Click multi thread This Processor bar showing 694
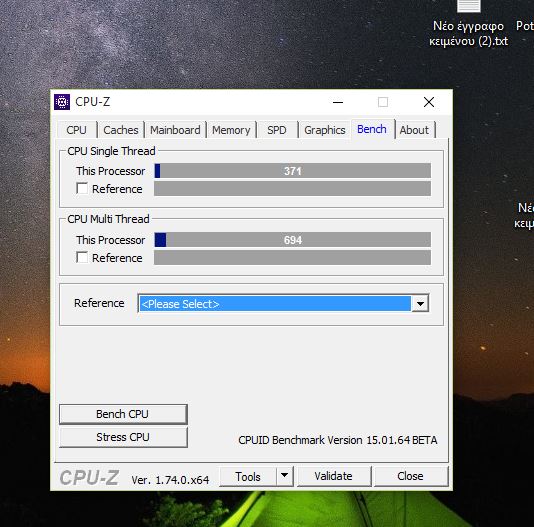The height and width of the screenshot is (527, 534). click(293, 240)
